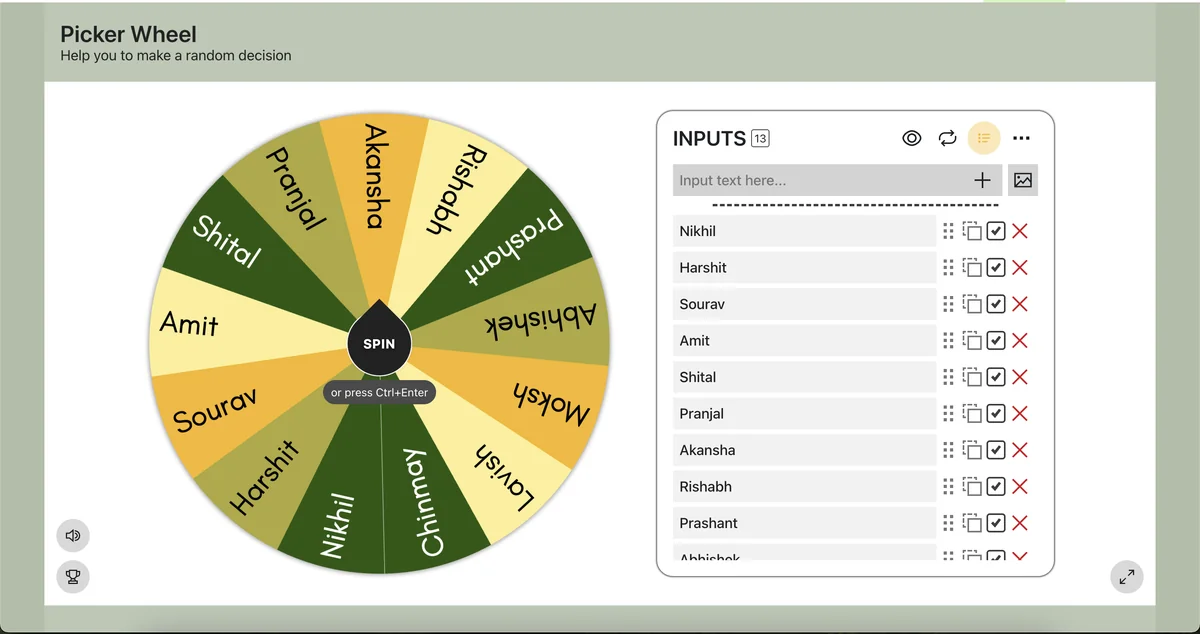The height and width of the screenshot is (634, 1200).
Task: Disable the Pranjal entry checkbox
Action: (996, 413)
